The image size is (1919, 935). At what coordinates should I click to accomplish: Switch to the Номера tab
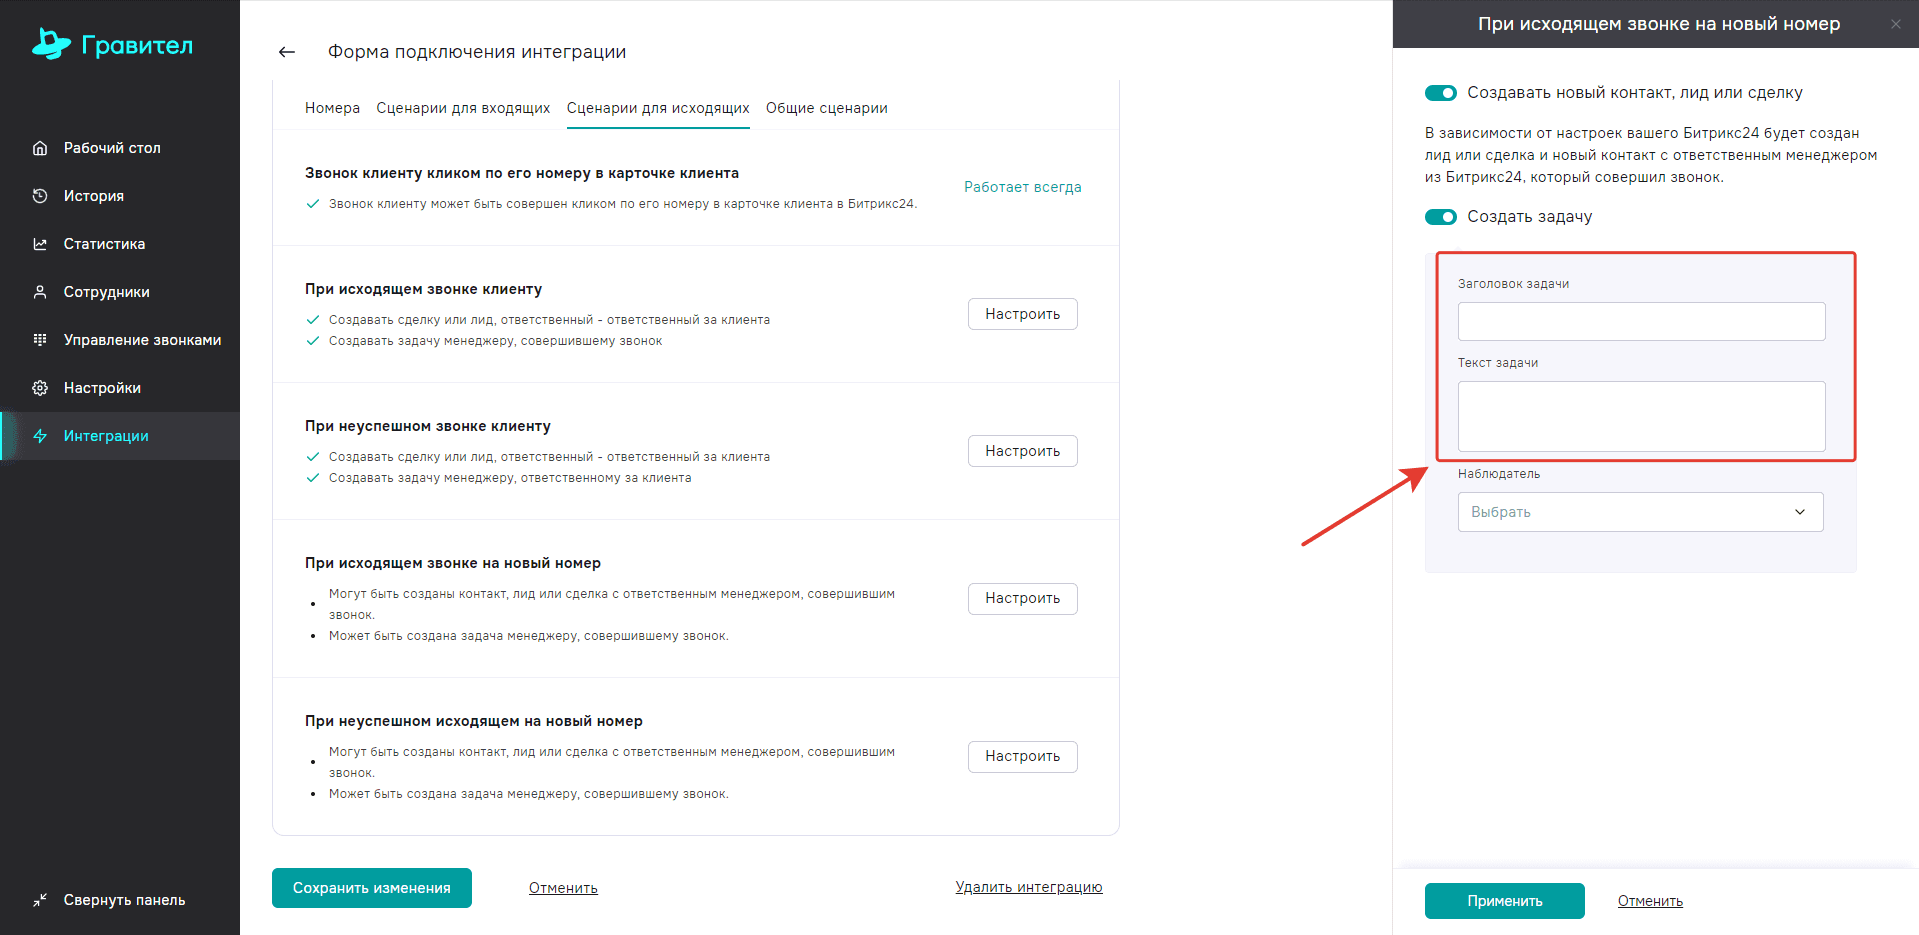(332, 108)
